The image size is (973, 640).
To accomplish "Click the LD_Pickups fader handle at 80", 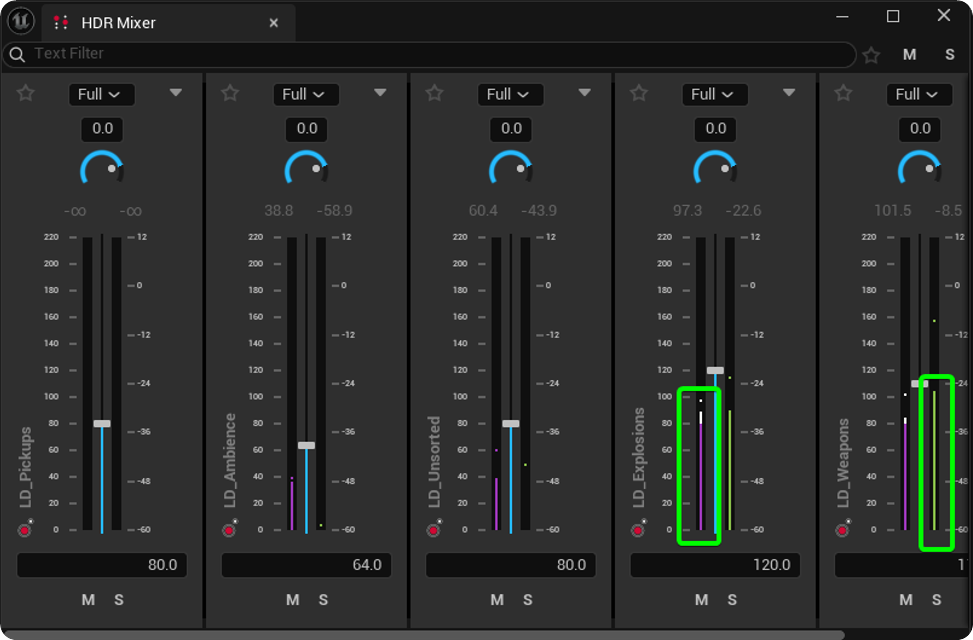I will click(102, 423).
